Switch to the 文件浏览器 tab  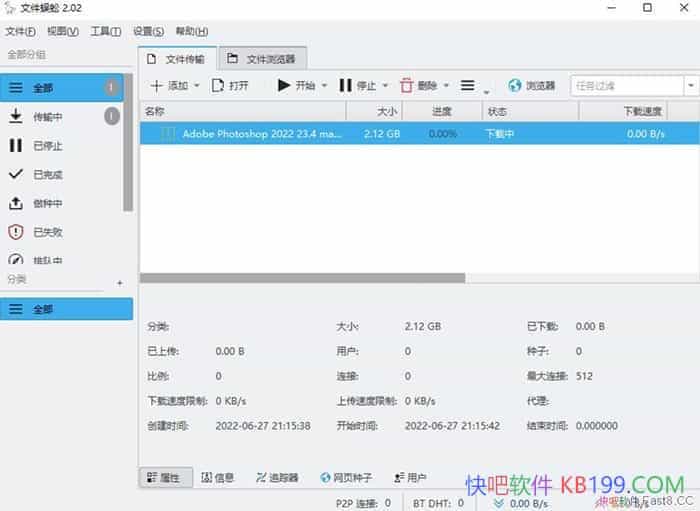pos(262,58)
